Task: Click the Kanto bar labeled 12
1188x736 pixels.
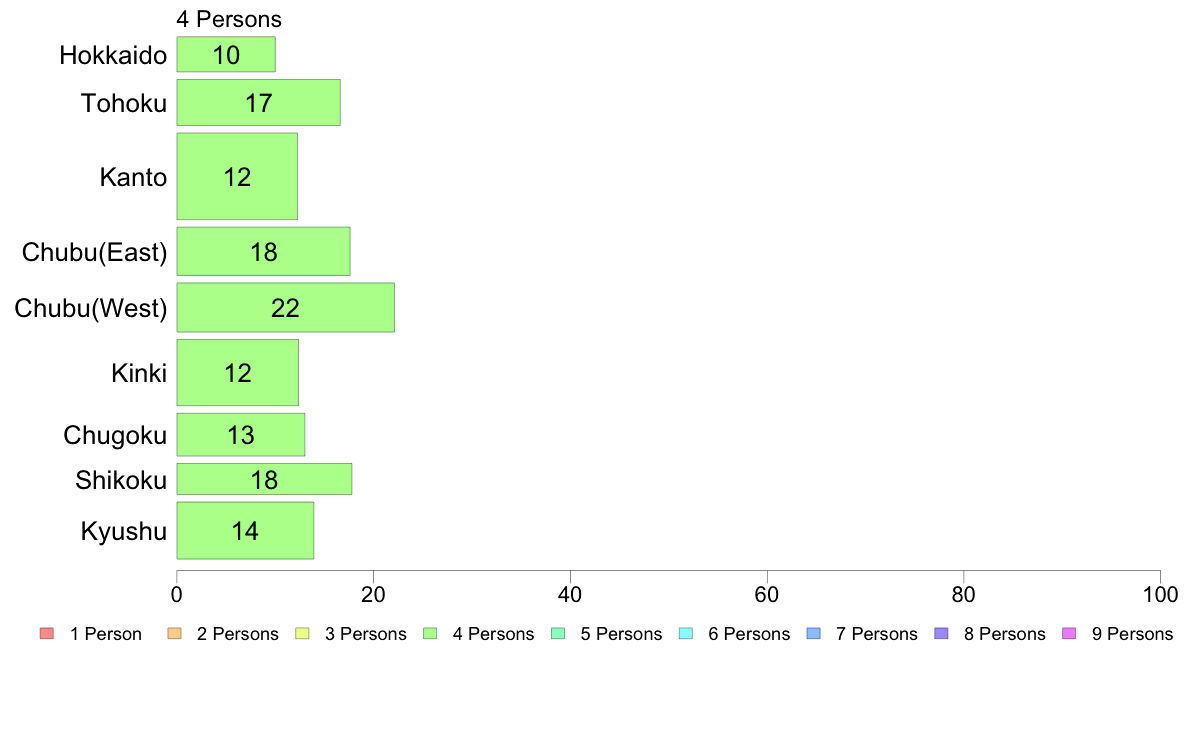Action: click(x=237, y=177)
